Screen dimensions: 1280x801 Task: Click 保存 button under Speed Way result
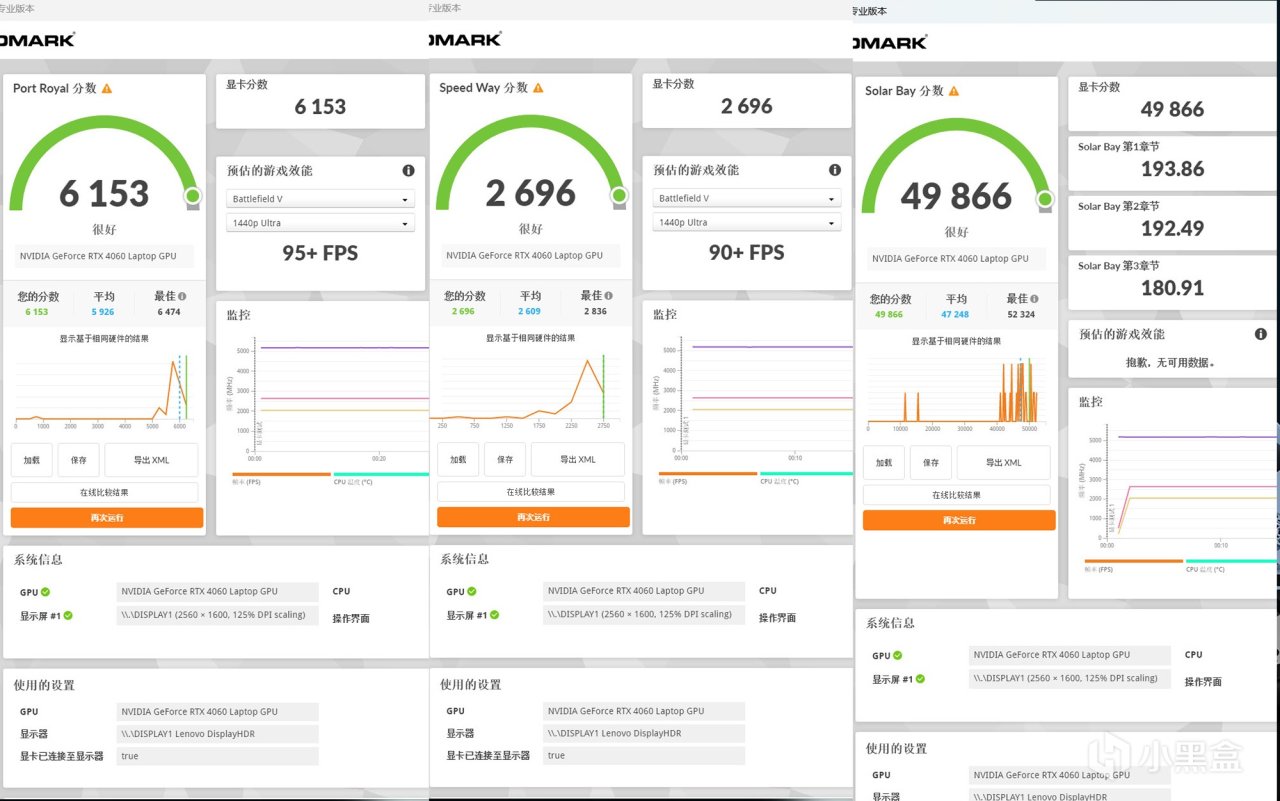(504, 459)
